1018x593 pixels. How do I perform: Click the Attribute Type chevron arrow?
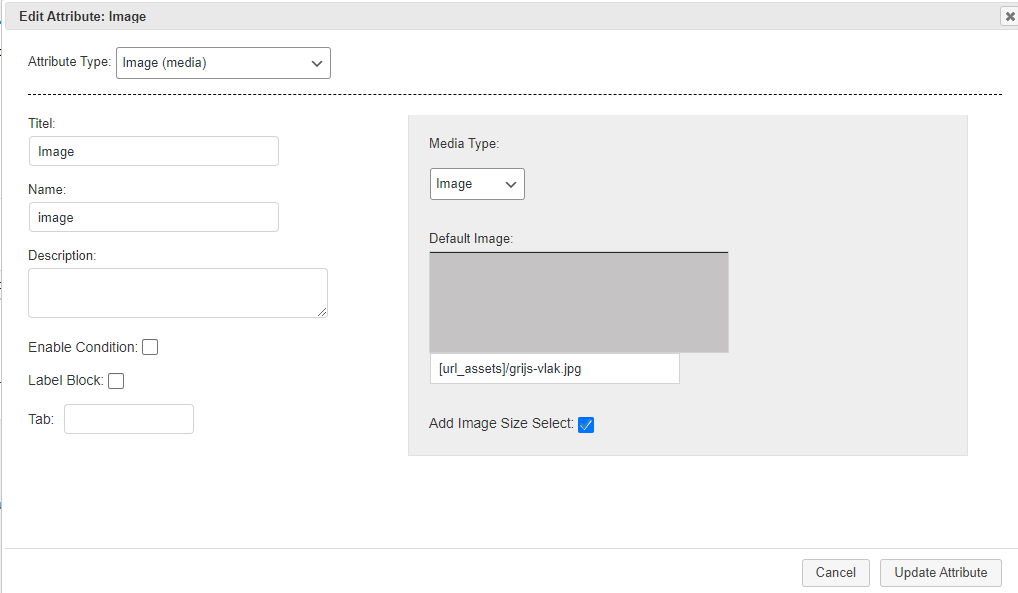(317, 64)
